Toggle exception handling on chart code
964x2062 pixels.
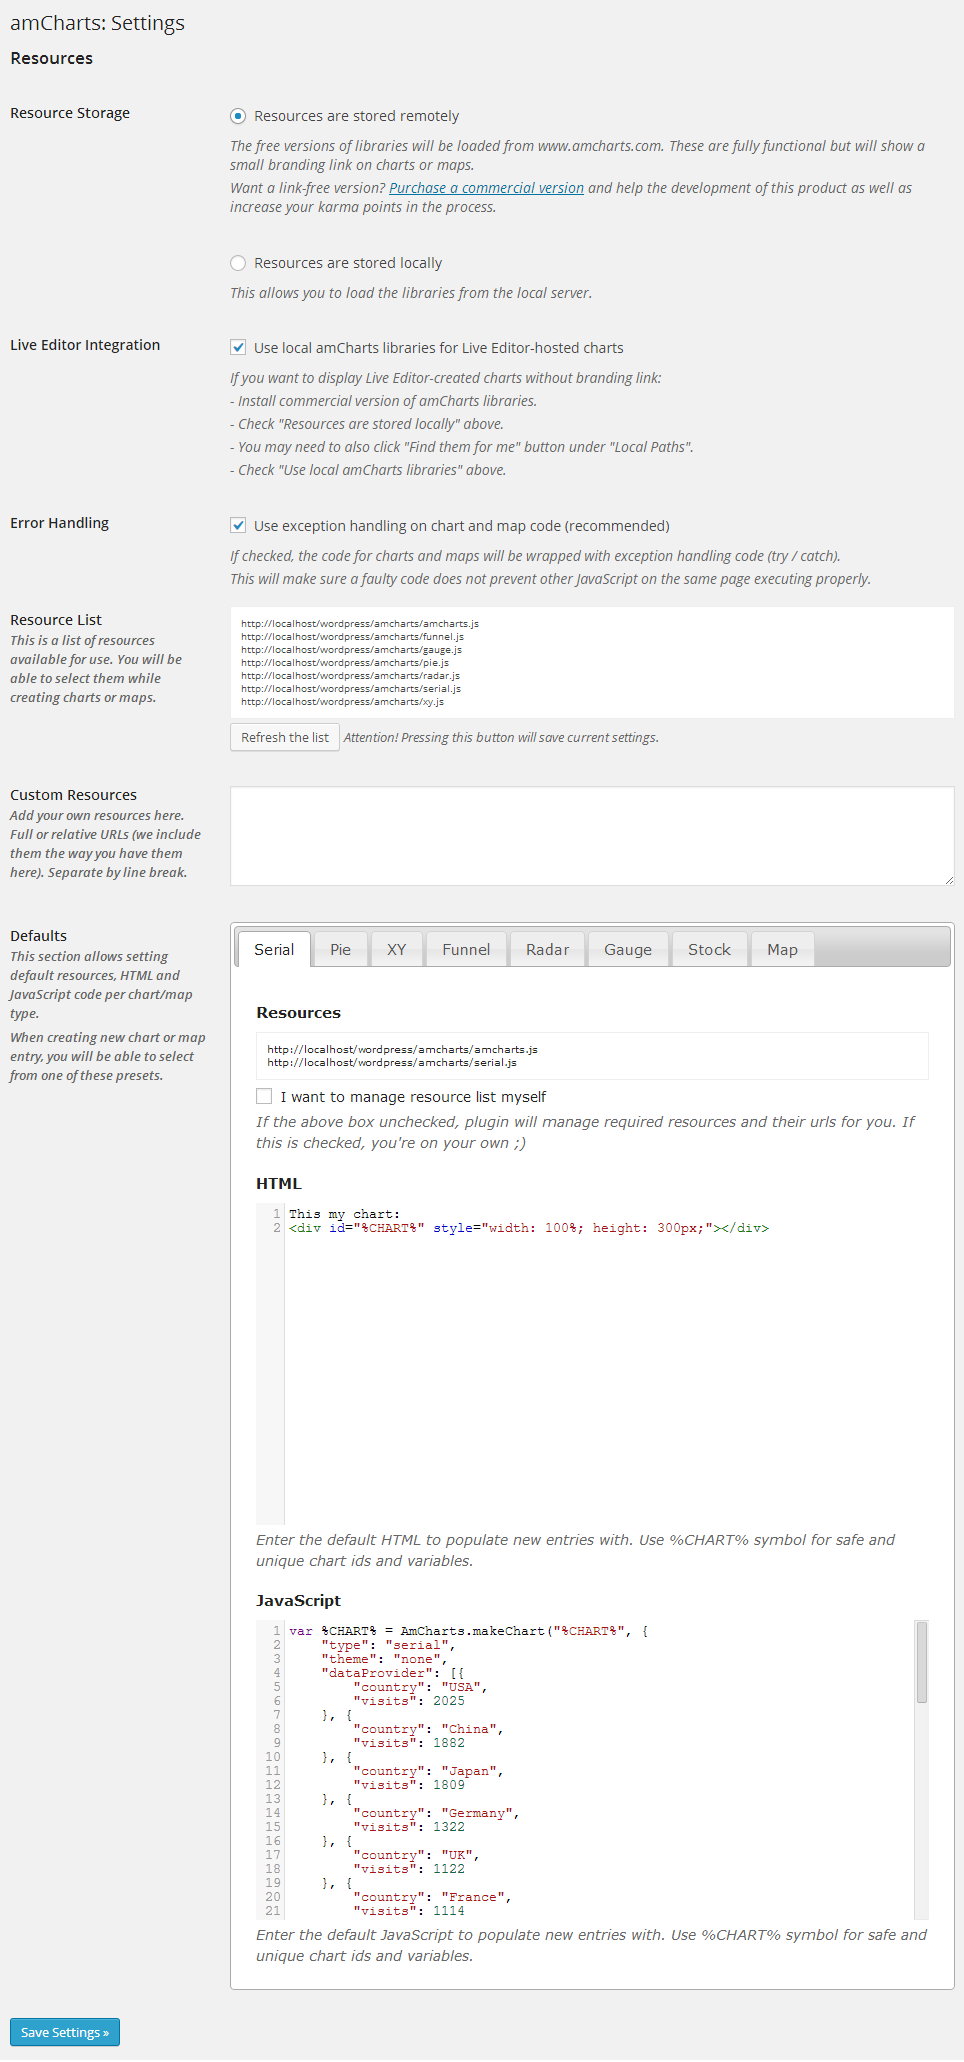tap(238, 526)
